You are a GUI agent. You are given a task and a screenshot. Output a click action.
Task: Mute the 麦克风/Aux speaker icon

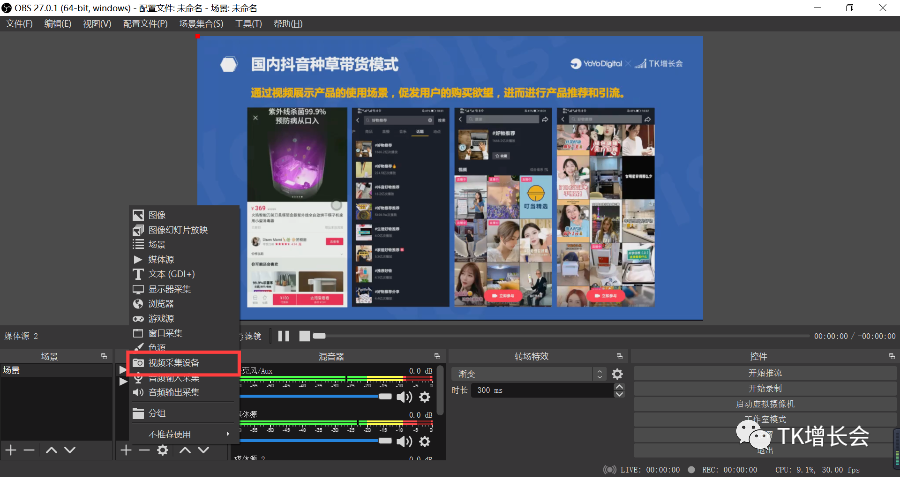[404, 397]
